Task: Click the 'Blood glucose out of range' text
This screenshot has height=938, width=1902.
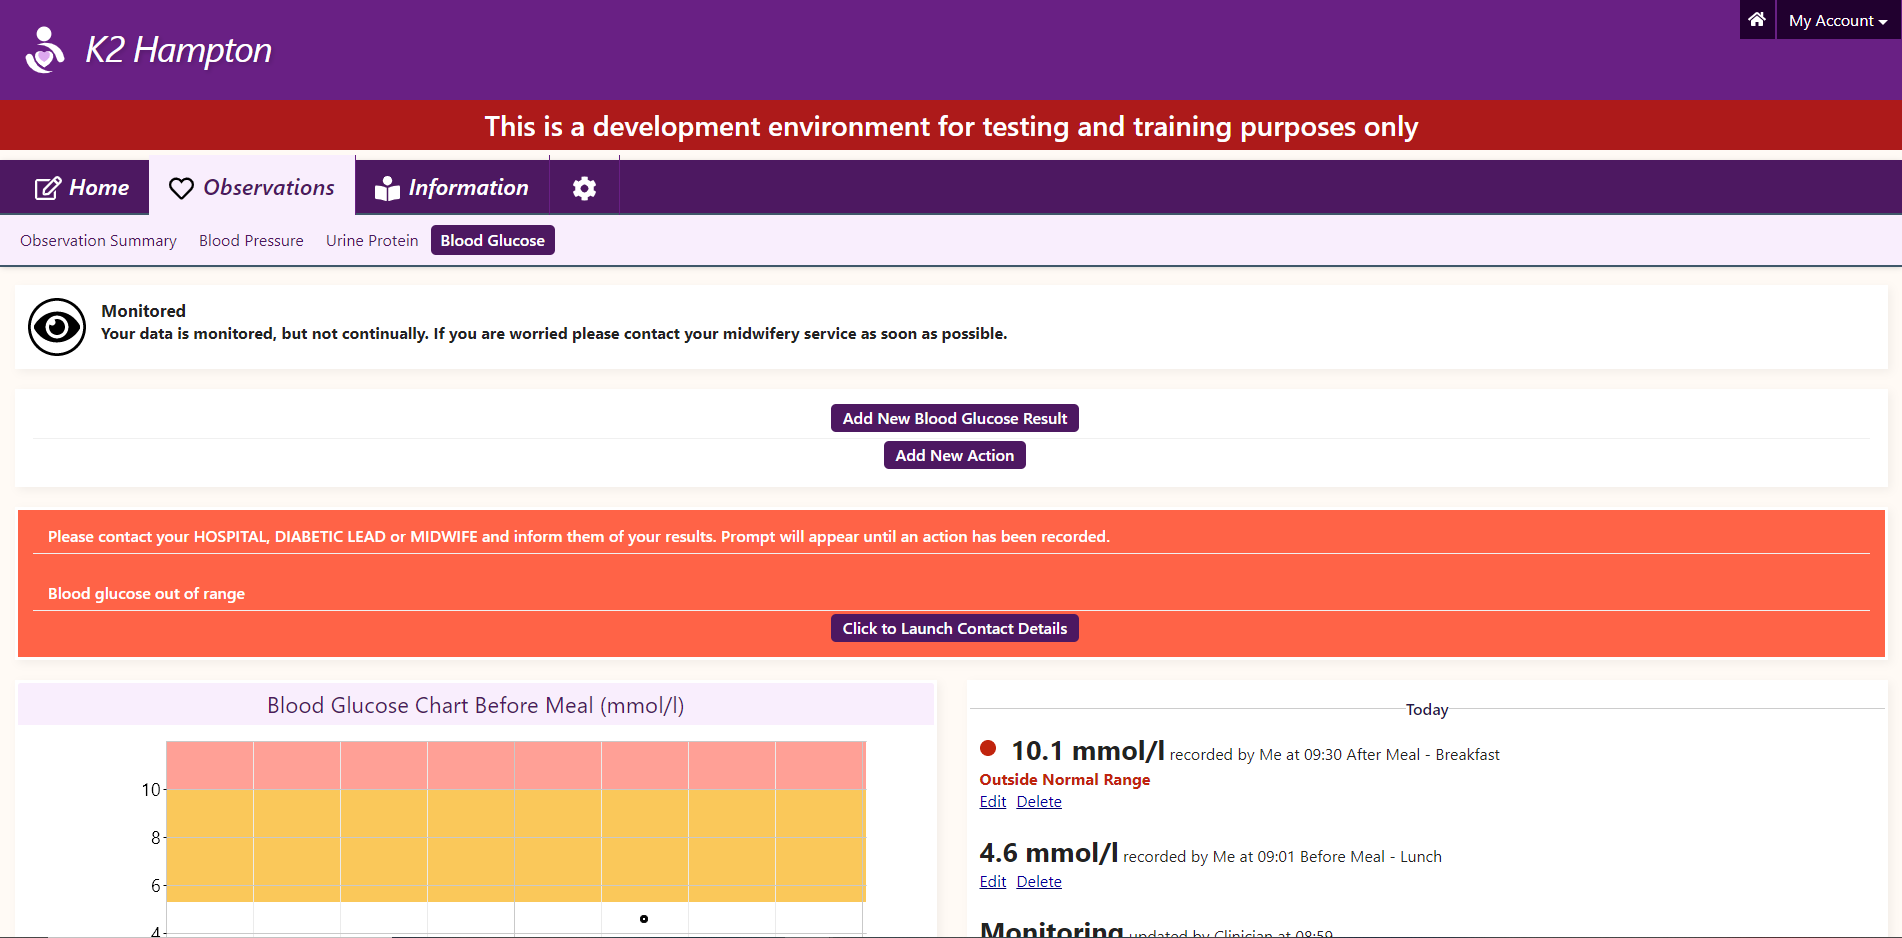Action: click(x=146, y=594)
